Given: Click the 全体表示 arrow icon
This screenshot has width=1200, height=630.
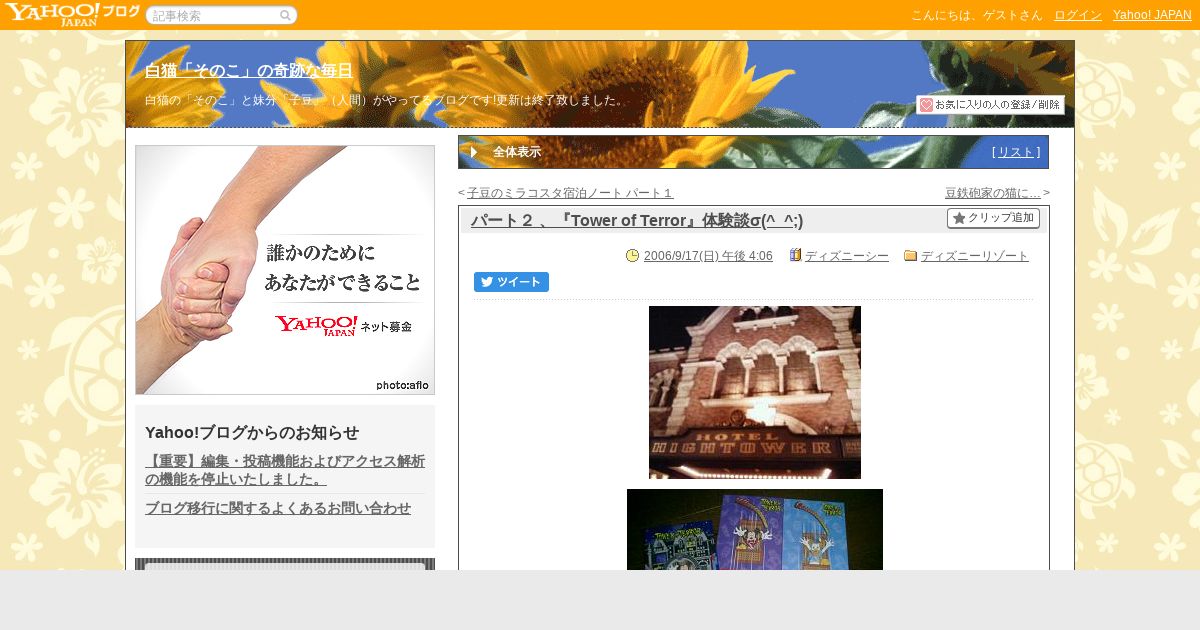Looking at the screenshot, I should click(x=474, y=152).
